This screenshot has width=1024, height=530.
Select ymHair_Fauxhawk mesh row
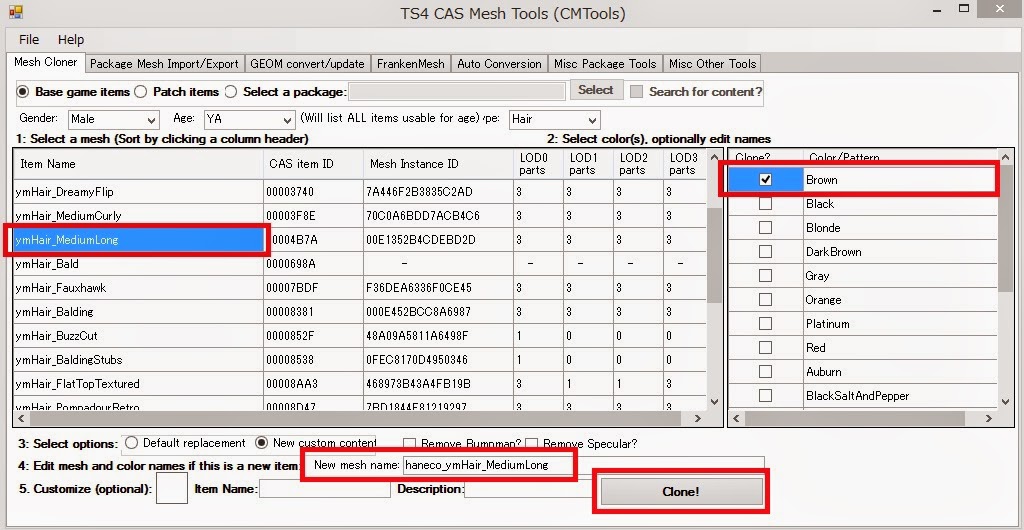point(359,288)
